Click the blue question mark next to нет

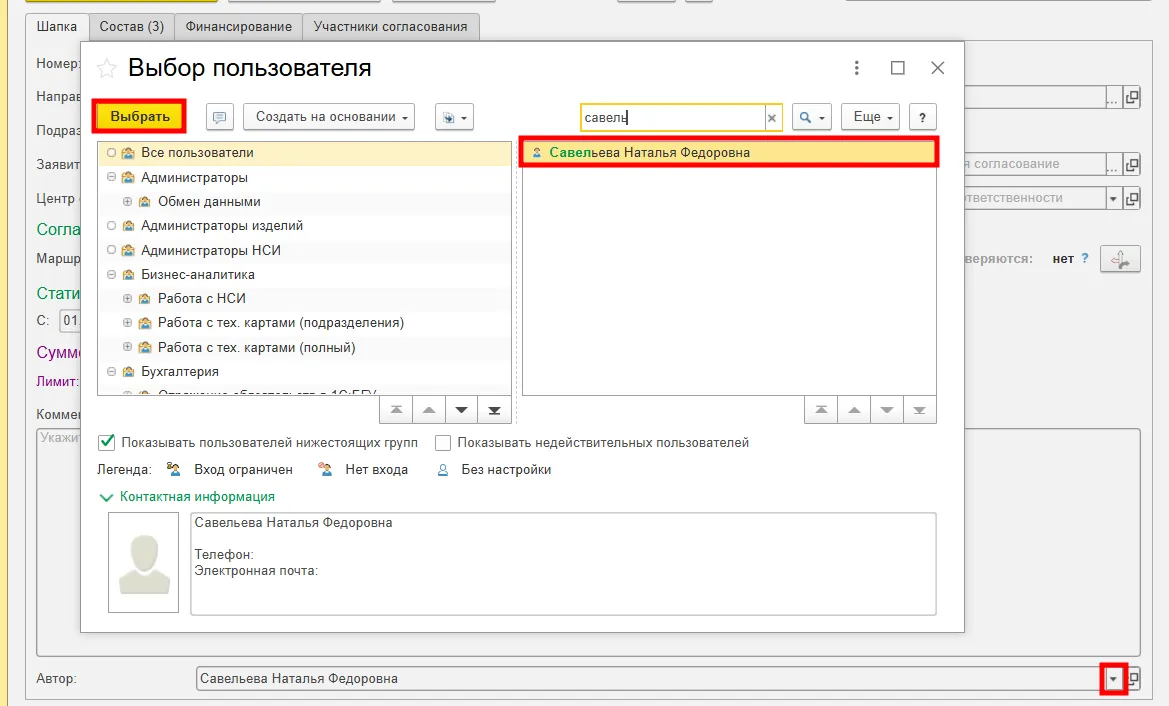click(1085, 258)
